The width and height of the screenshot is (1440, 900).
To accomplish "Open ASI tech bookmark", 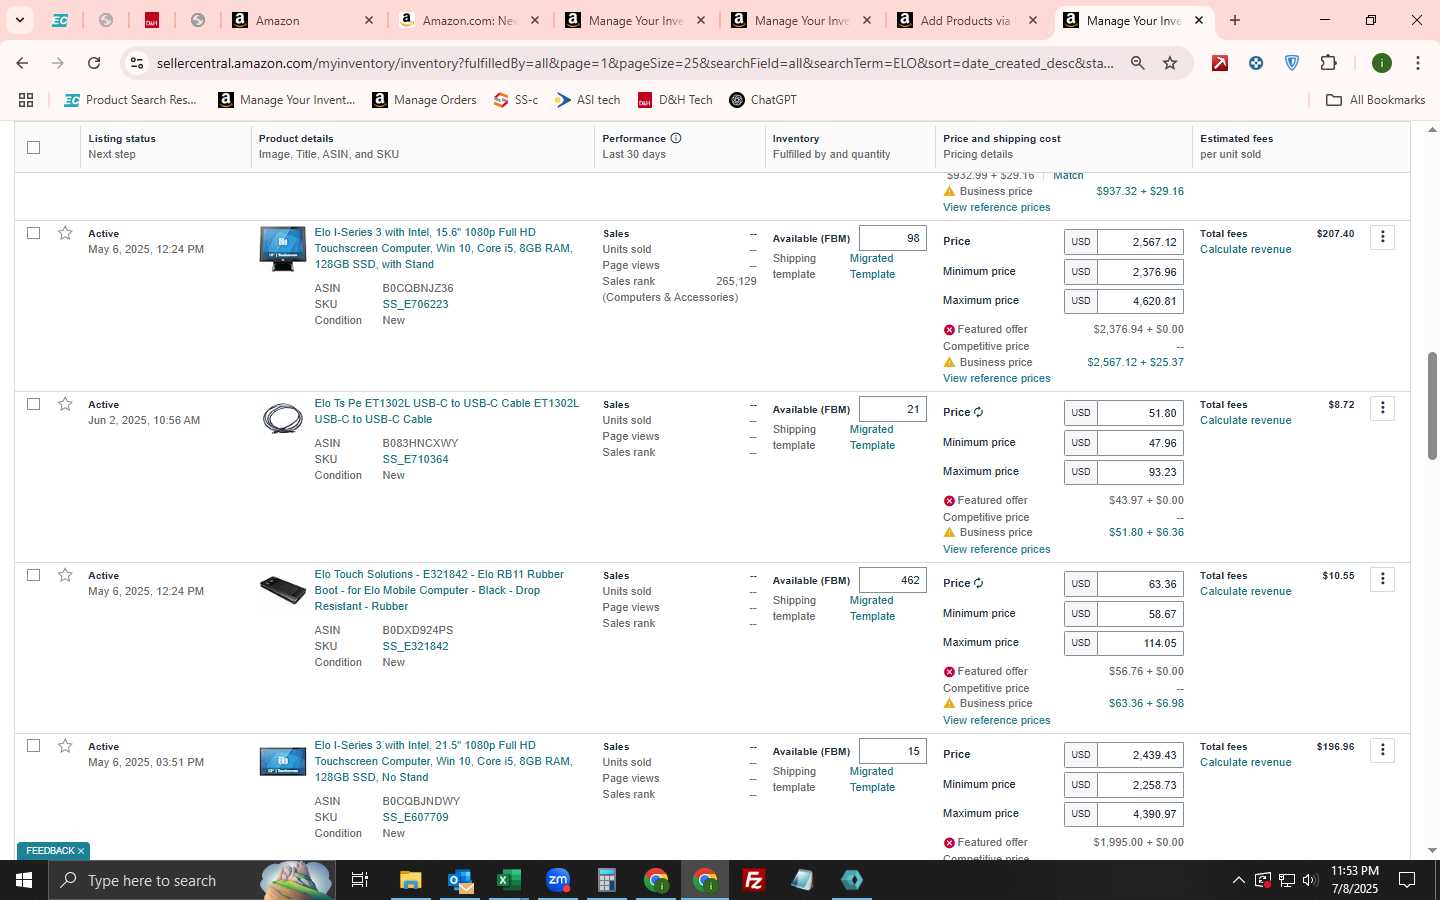I will coord(588,100).
